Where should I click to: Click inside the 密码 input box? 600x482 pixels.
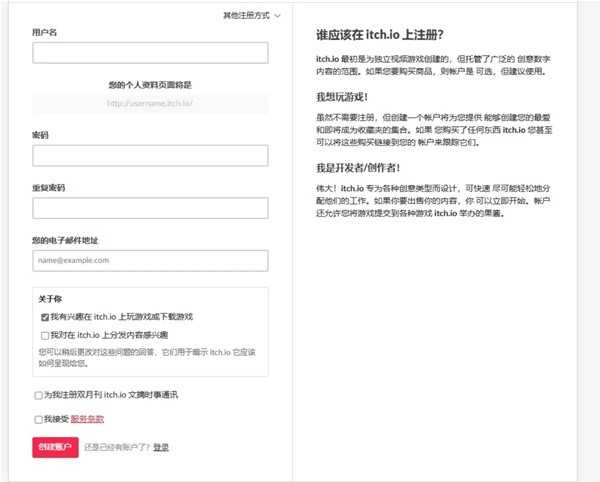coord(150,155)
